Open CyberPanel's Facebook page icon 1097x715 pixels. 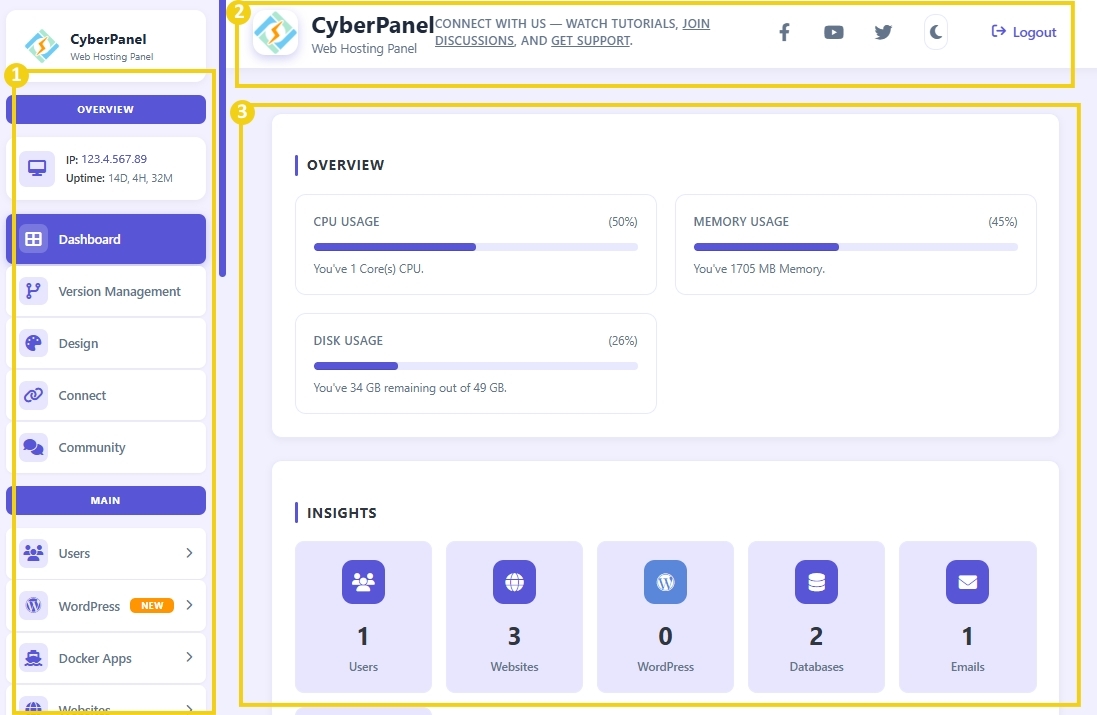pos(784,32)
